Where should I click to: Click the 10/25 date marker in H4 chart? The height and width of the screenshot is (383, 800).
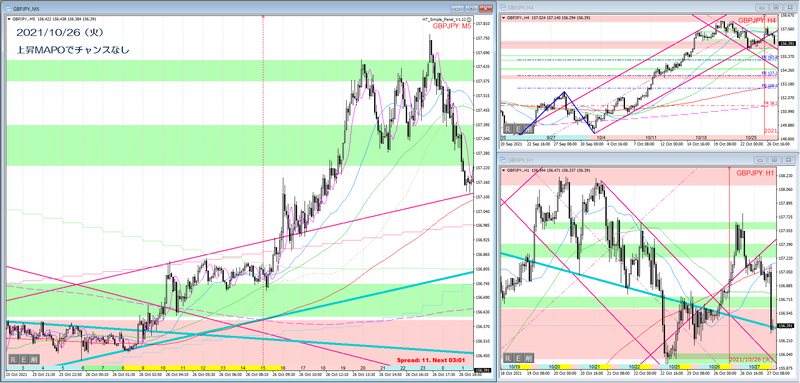click(x=751, y=137)
